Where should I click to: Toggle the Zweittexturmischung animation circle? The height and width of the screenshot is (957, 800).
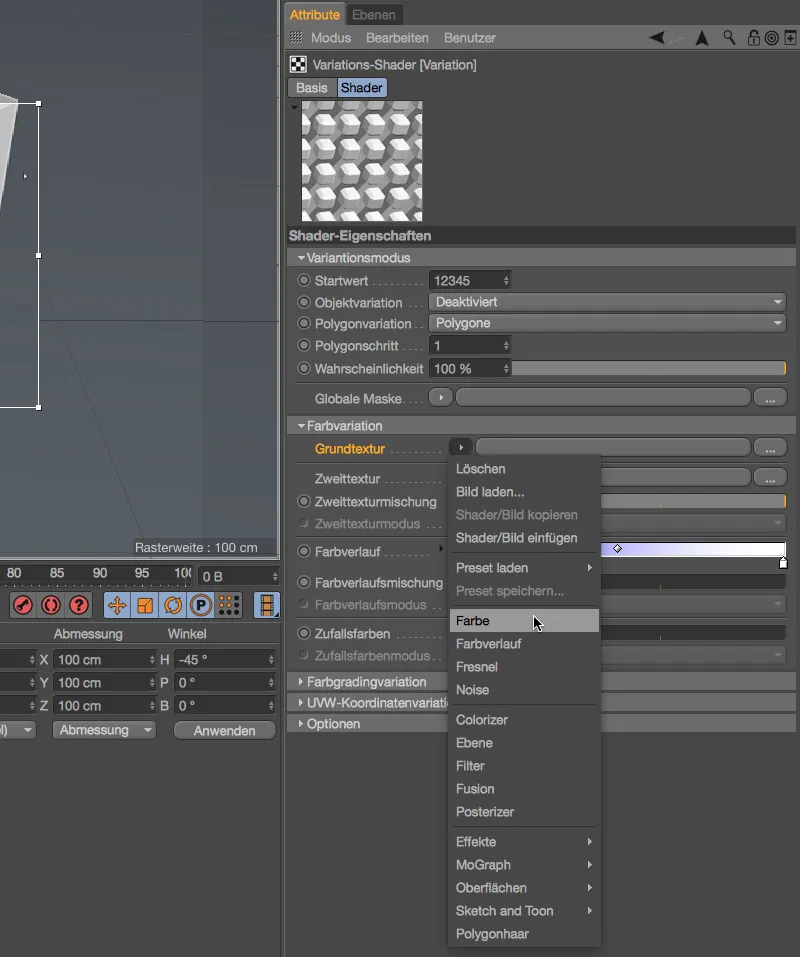click(x=303, y=502)
